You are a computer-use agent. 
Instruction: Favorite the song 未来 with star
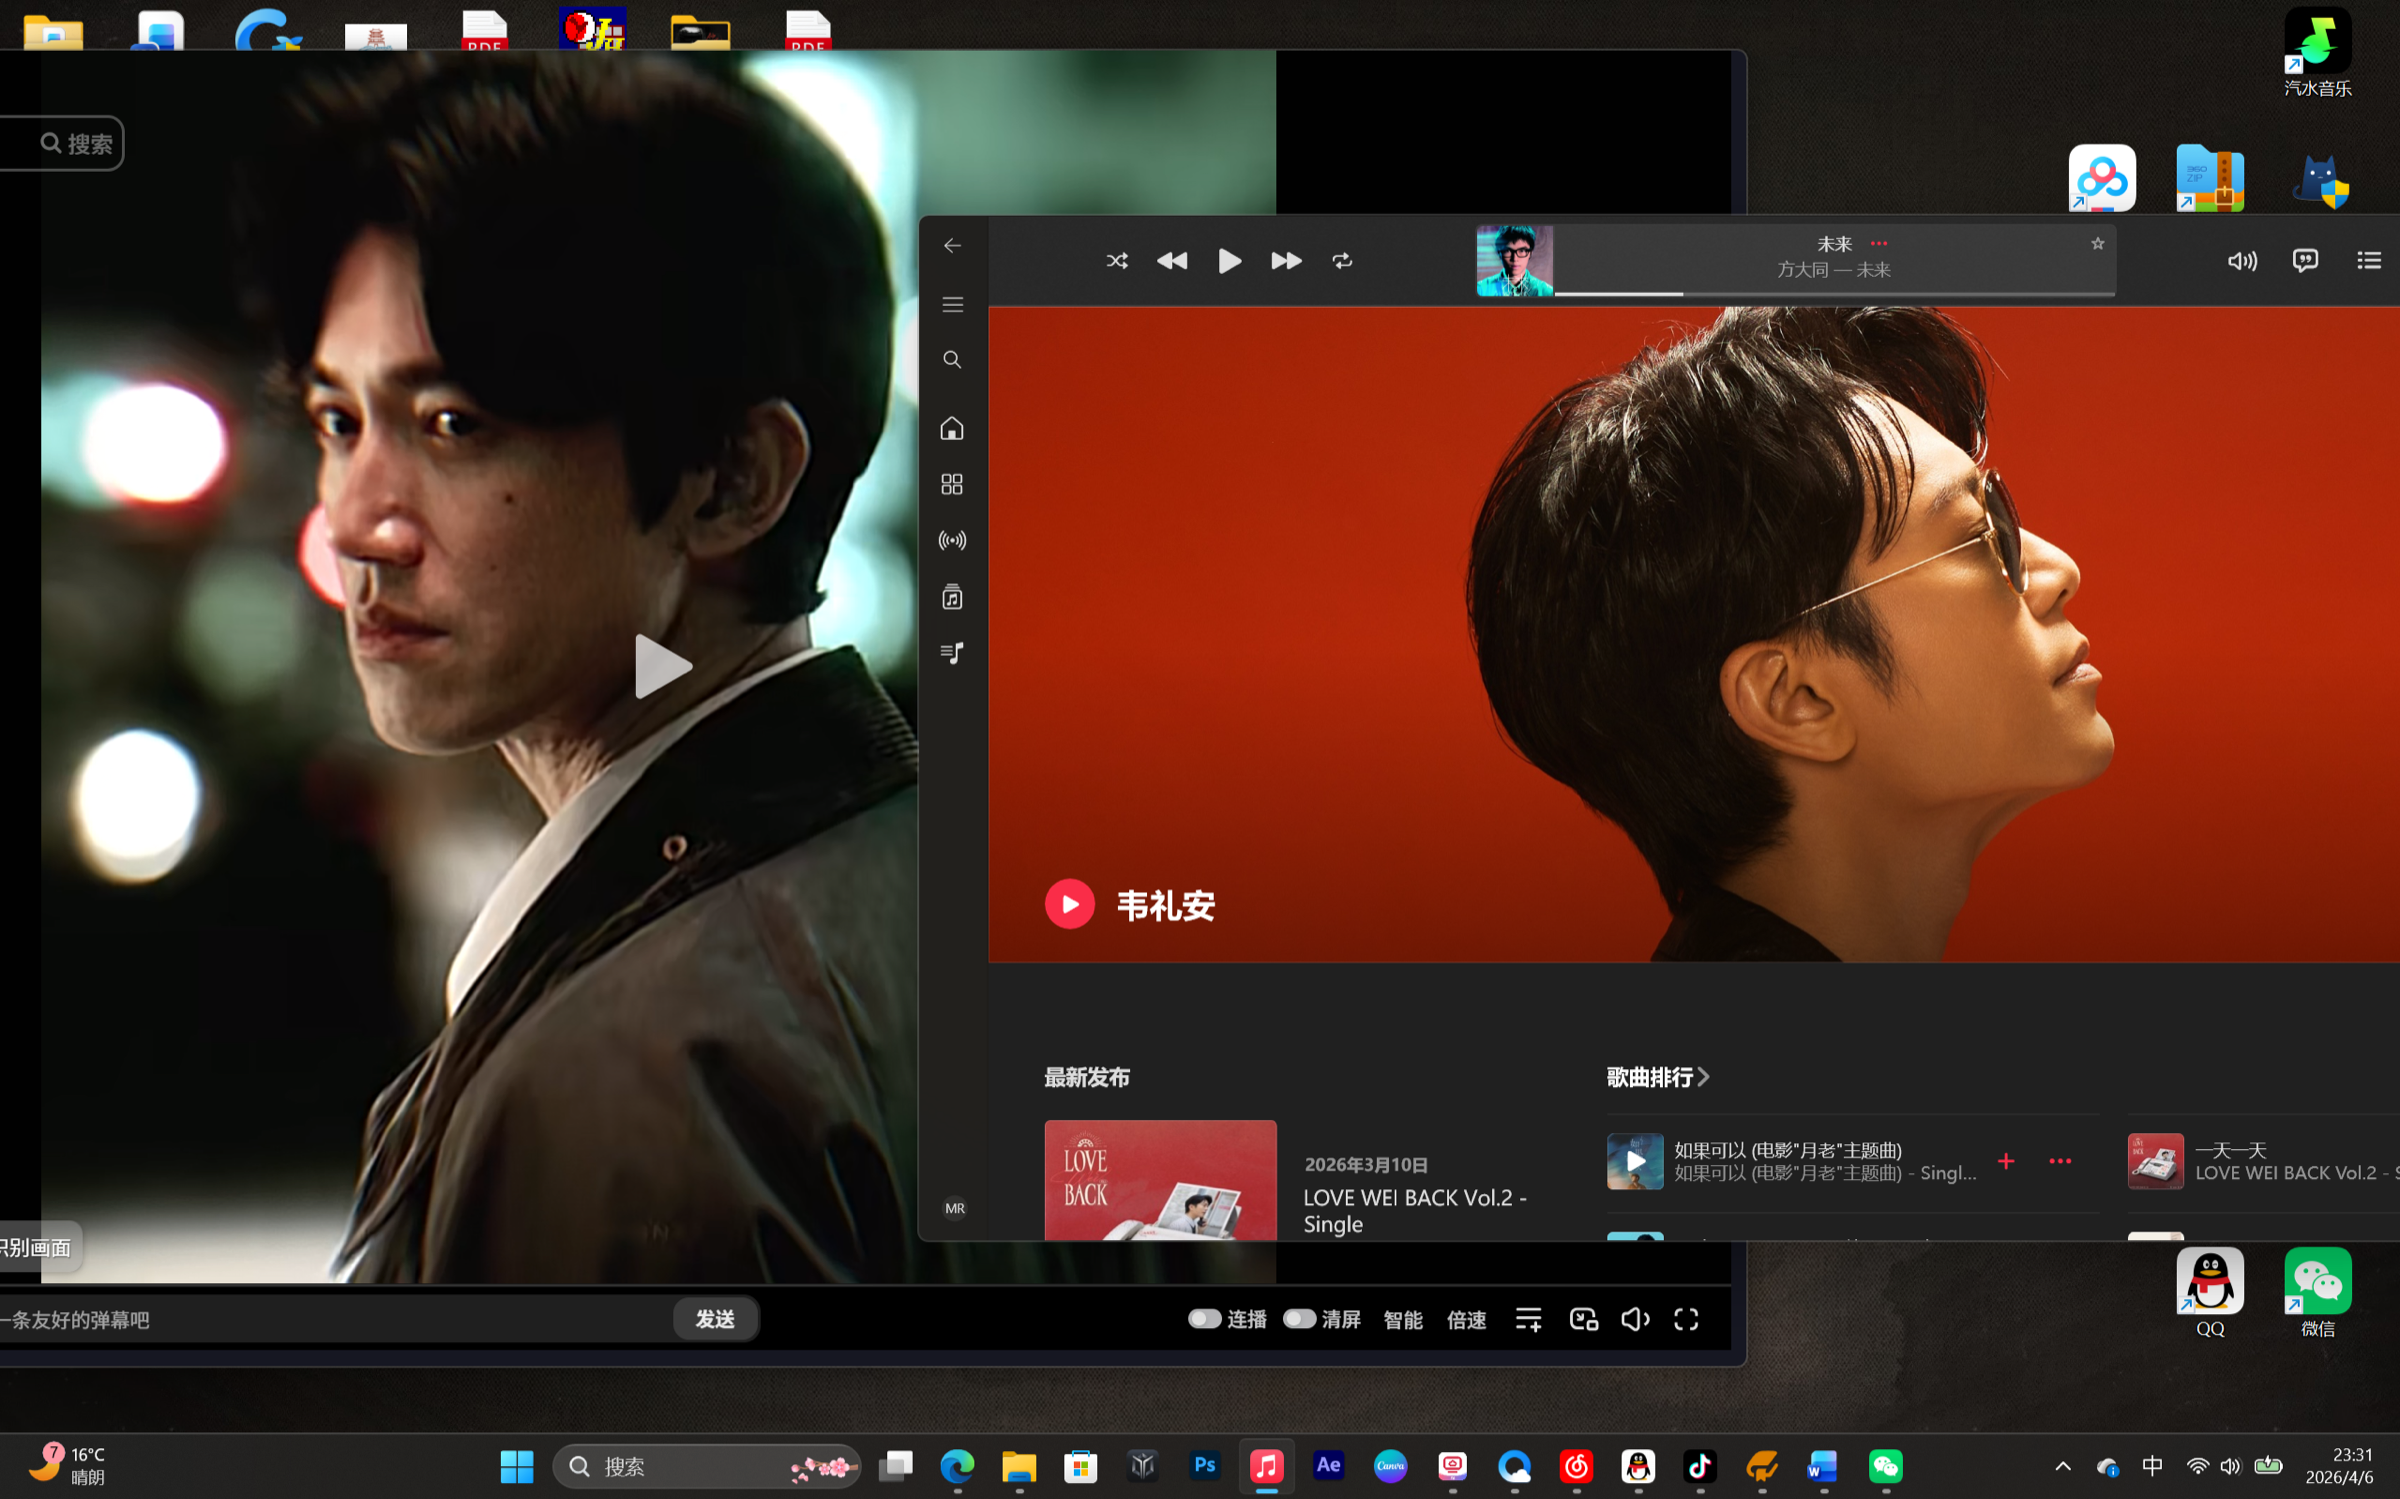coord(2097,244)
